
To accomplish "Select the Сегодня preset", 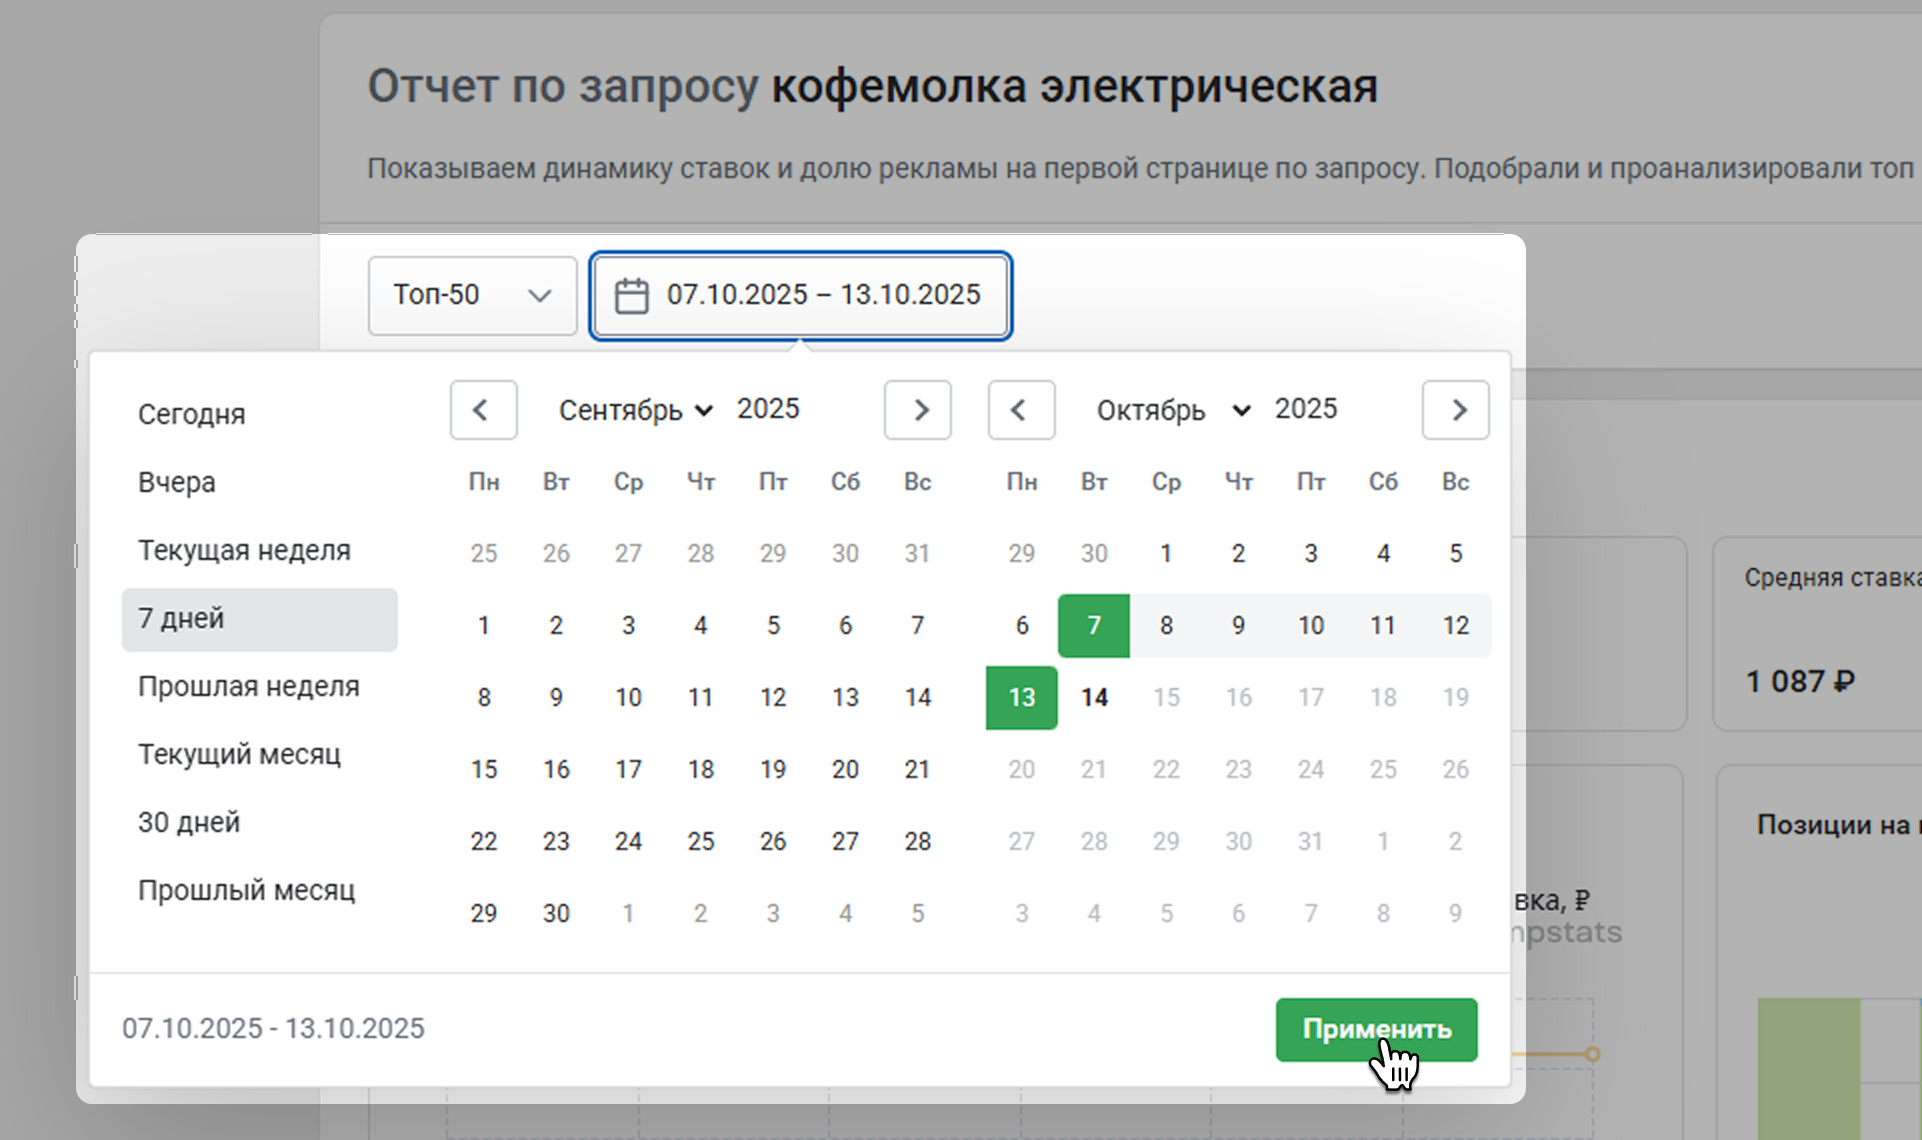I will (x=192, y=414).
